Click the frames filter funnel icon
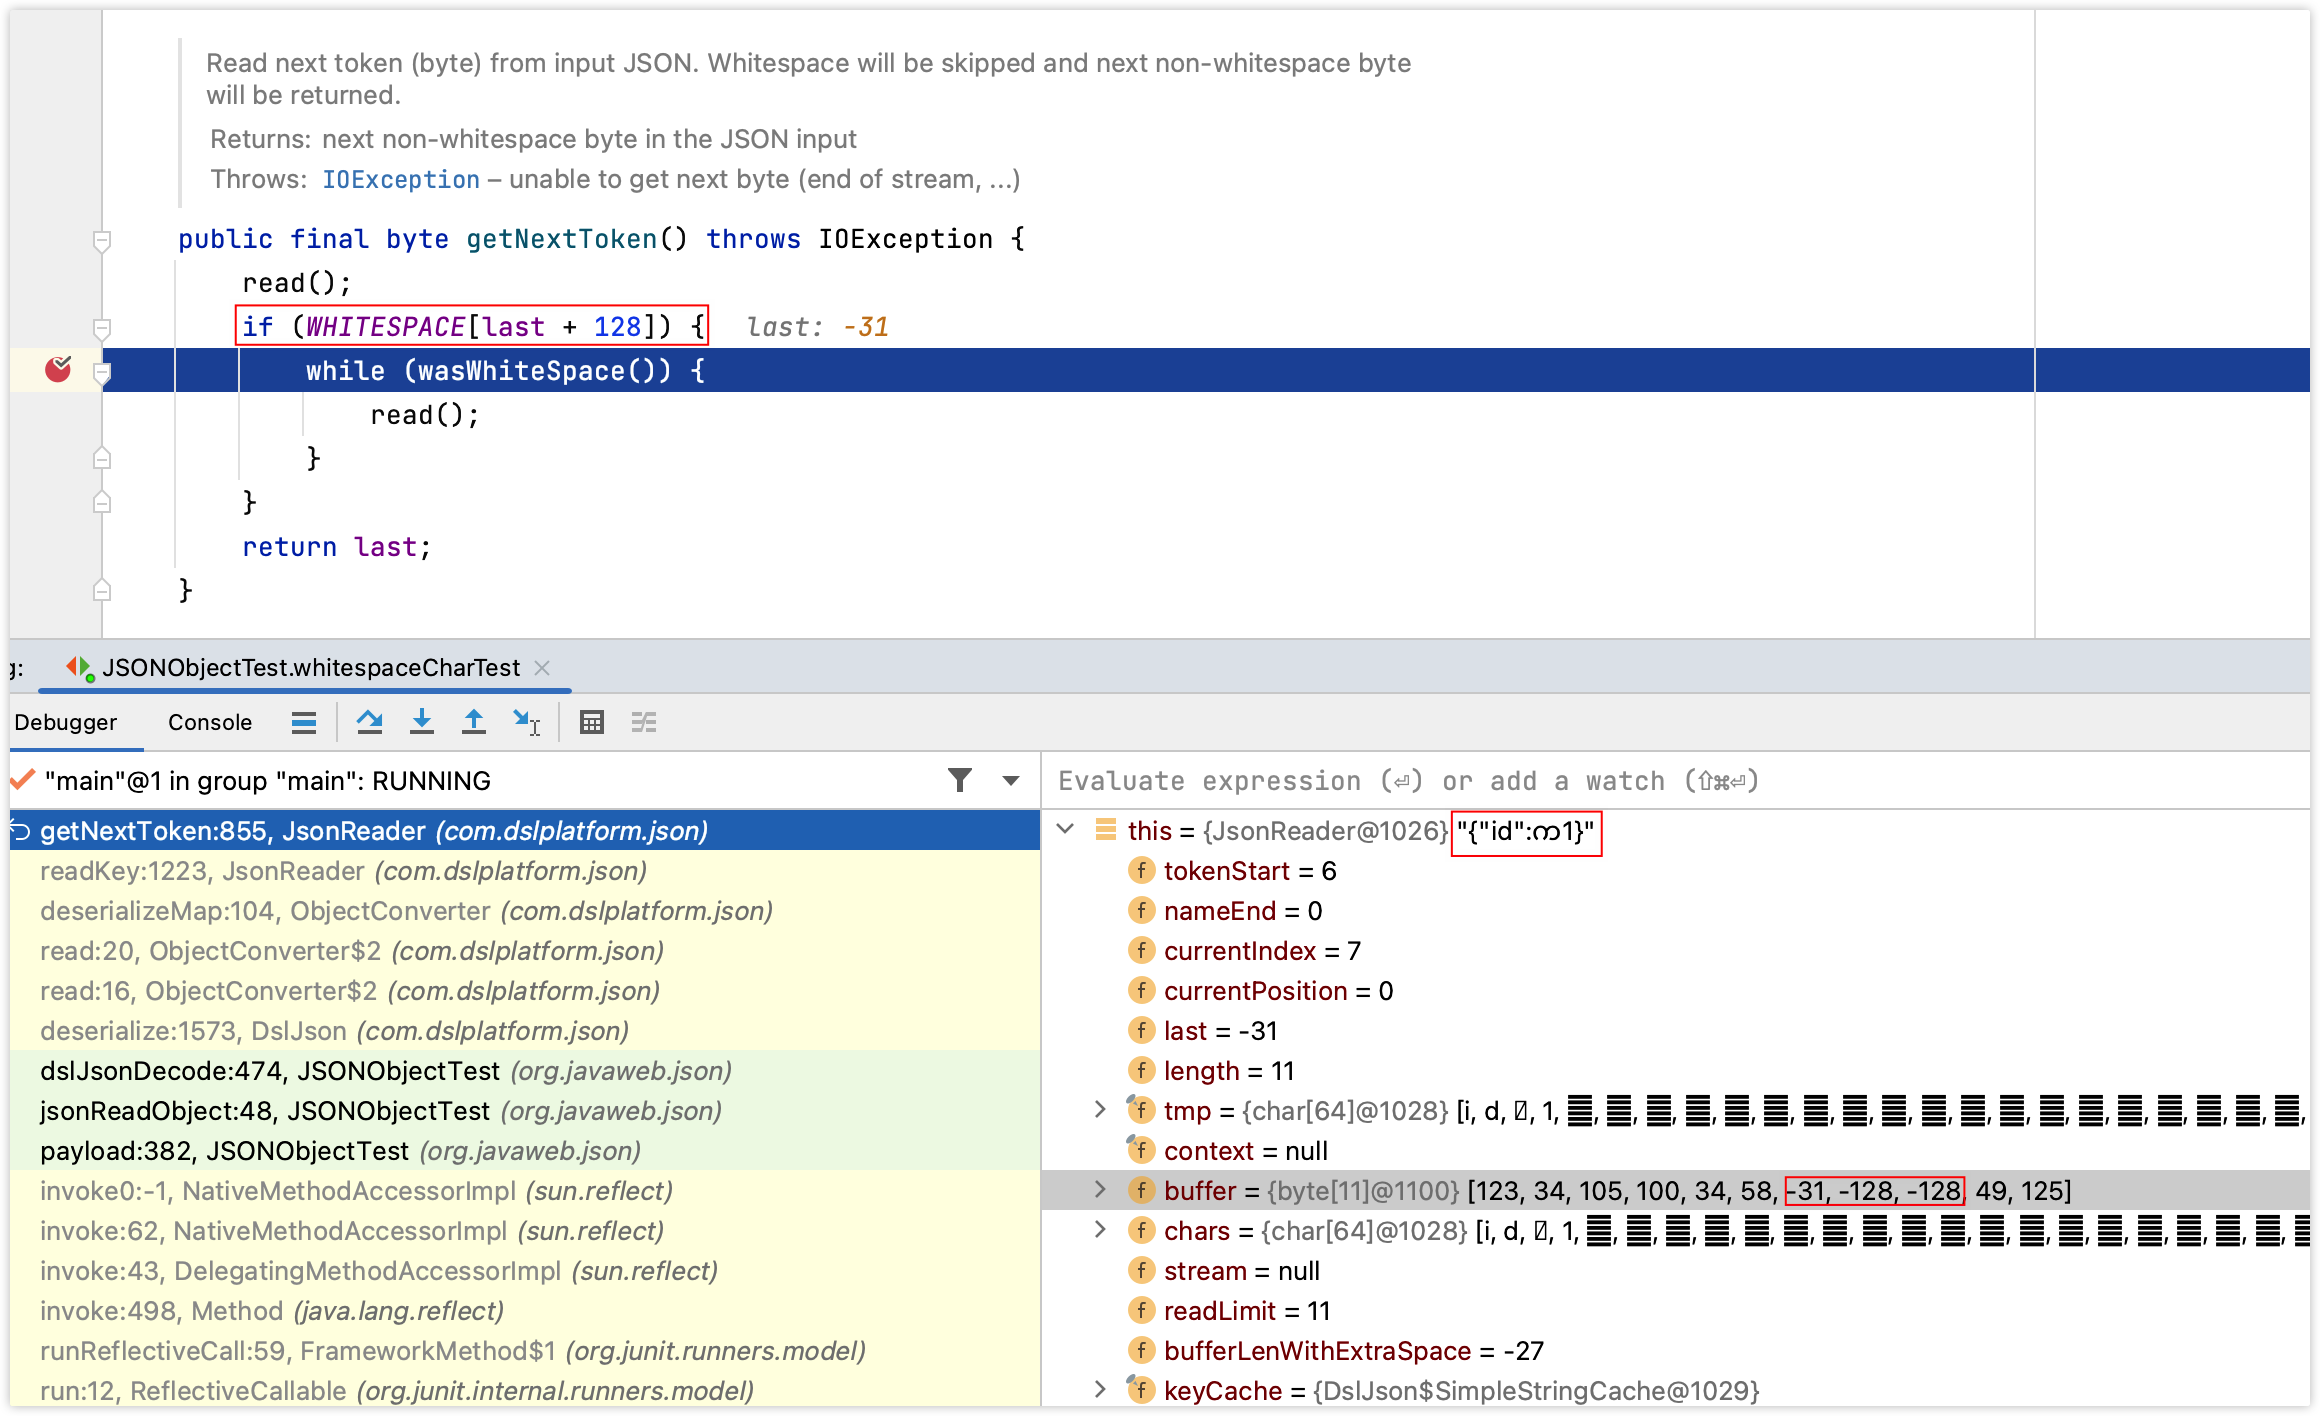The image size is (2320, 1416). tap(960, 780)
